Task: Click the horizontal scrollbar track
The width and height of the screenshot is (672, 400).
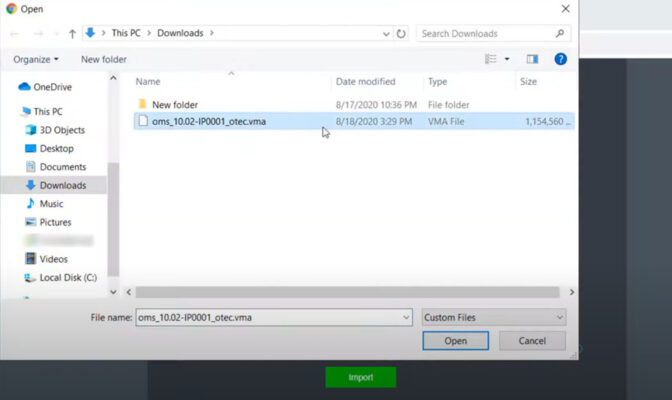Action: [x=348, y=292]
